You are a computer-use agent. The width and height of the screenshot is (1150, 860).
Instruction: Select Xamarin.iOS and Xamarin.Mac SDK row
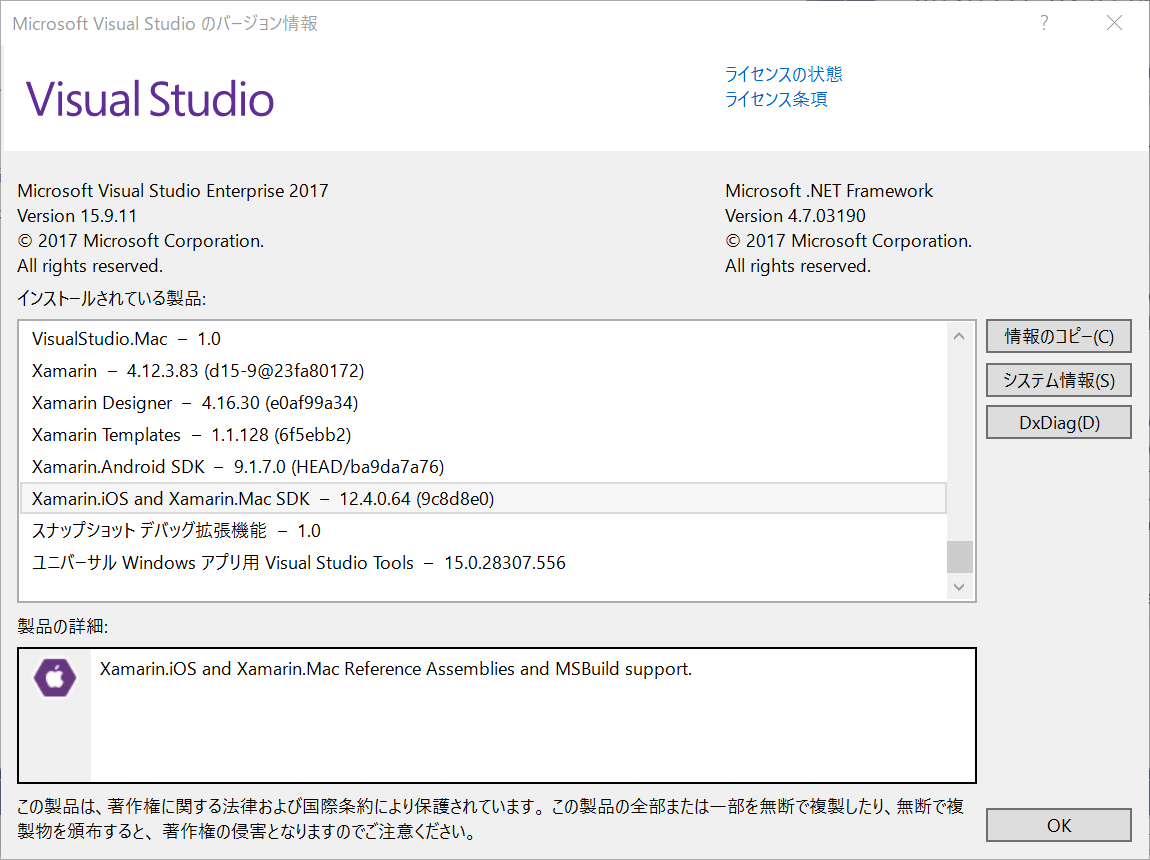click(x=484, y=499)
